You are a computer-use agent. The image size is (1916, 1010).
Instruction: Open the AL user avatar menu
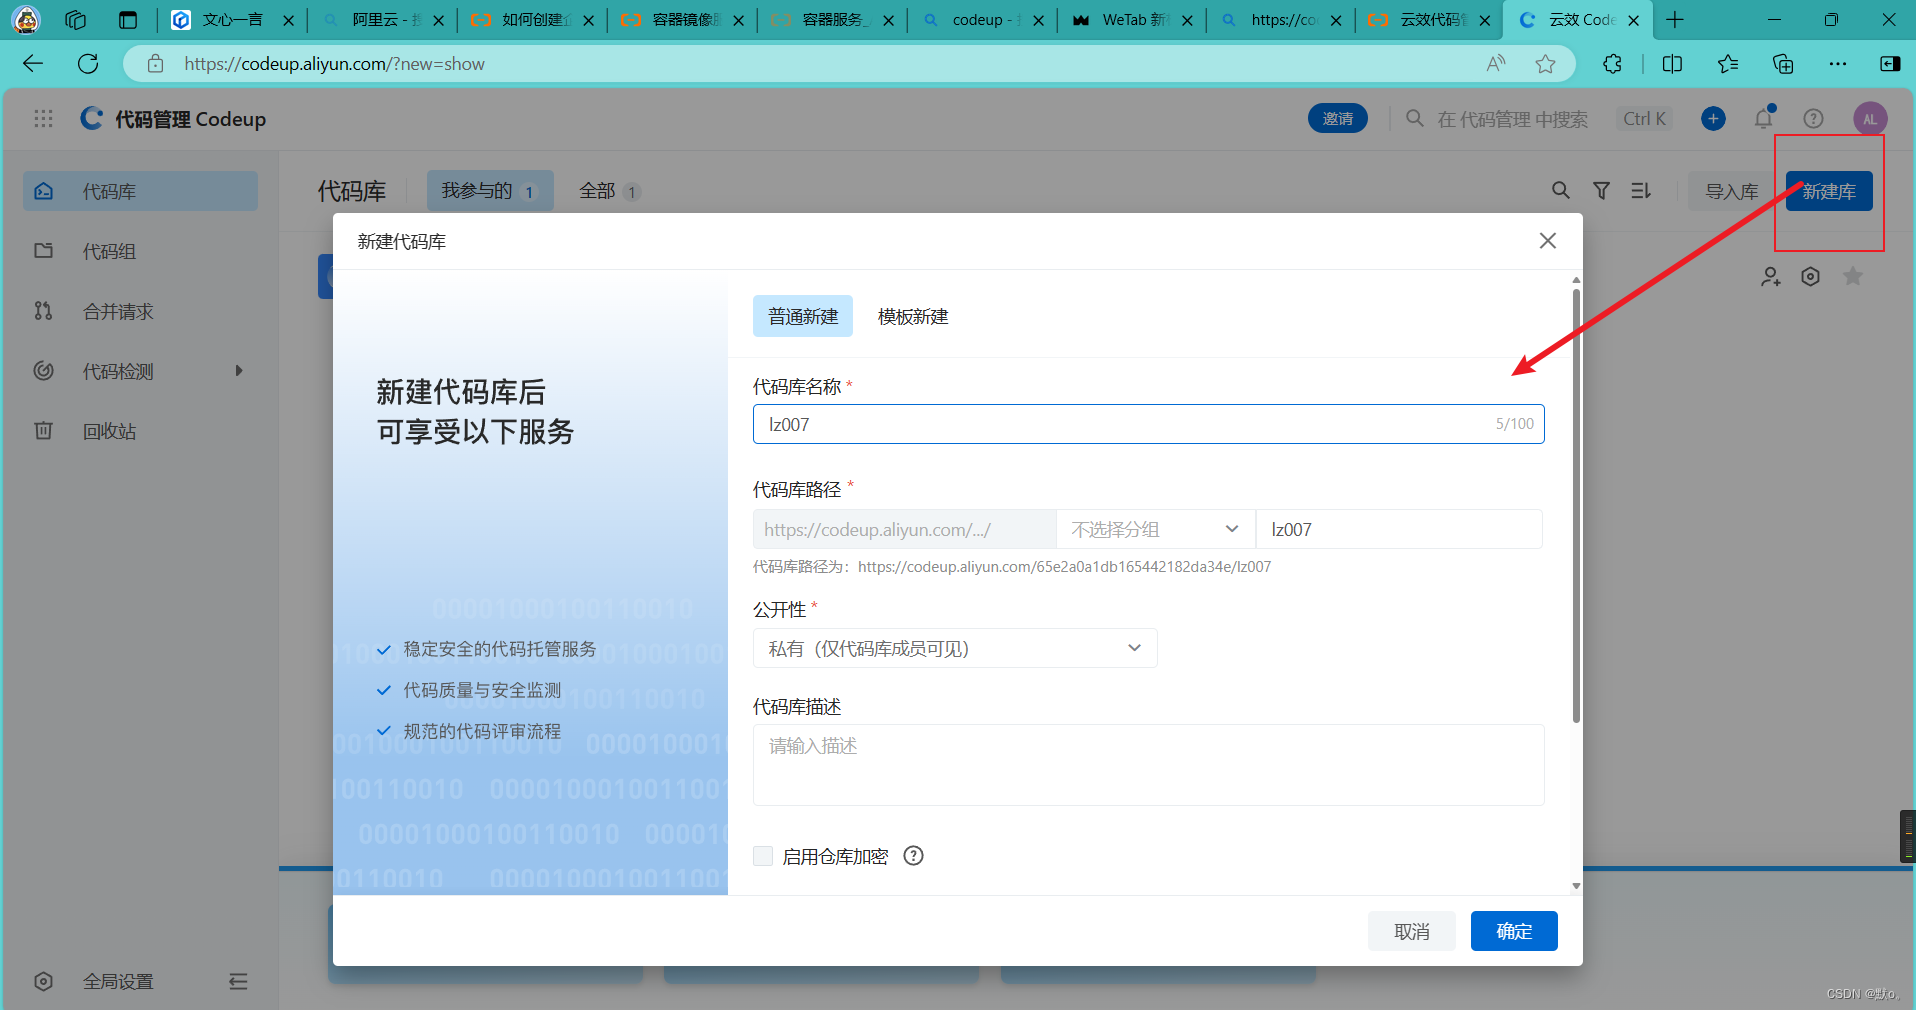(1869, 119)
